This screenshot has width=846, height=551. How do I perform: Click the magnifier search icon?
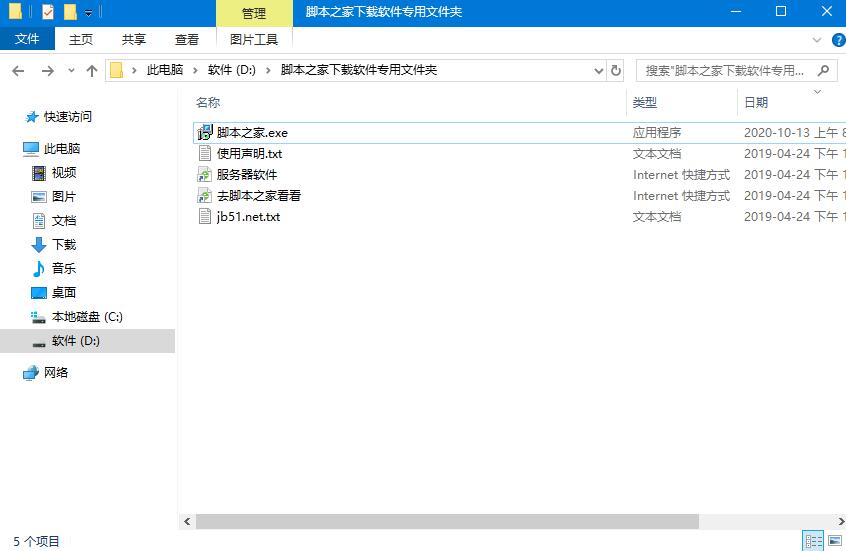823,71
